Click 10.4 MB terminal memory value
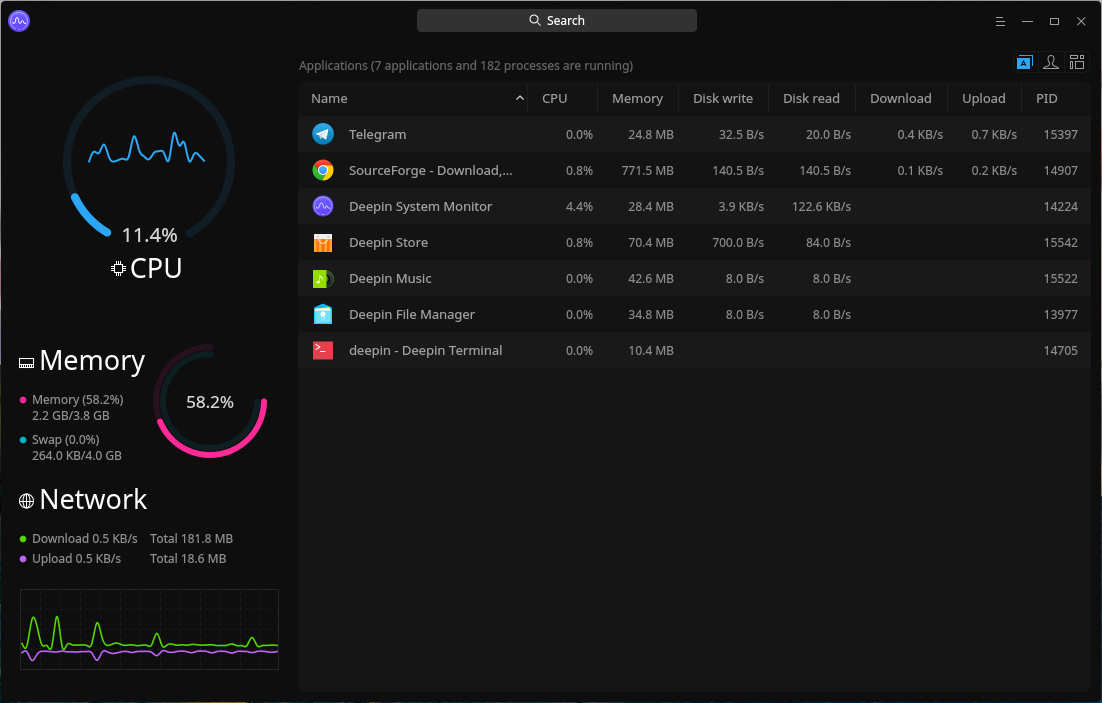The height and width of the screenshot is (703, 1102). click(x=651, y=350)
